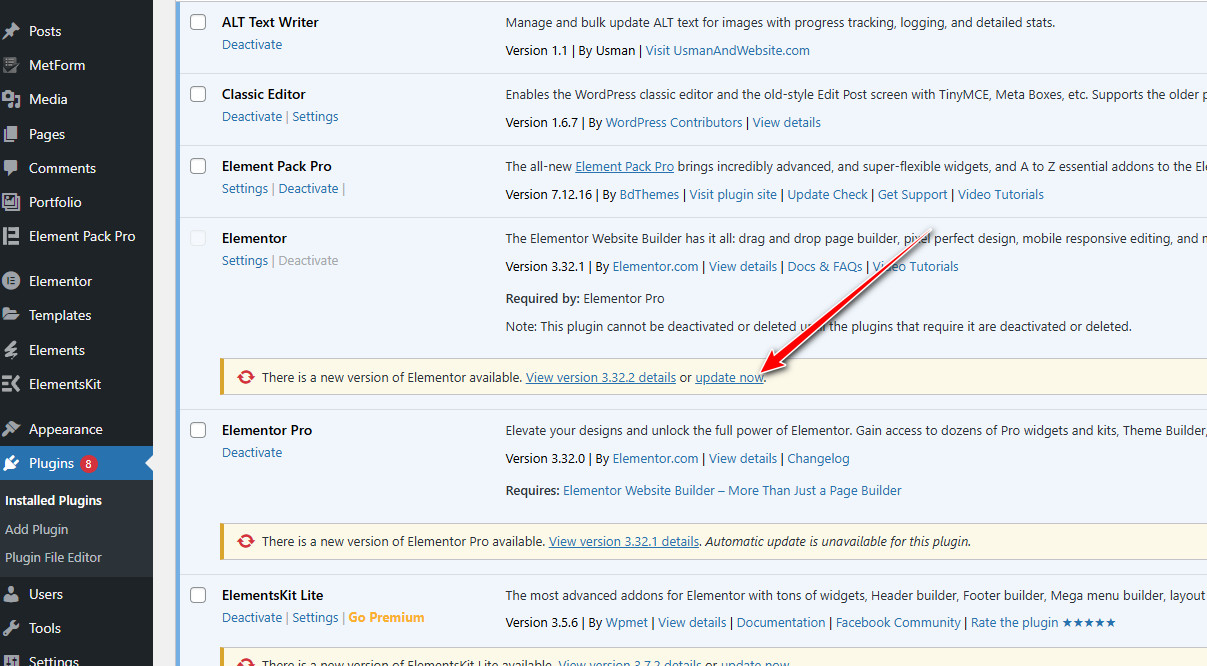The image size is (1207, 666).
Task: Select the Element Pack Pro checkbox
Action: [x=198, y=166]
